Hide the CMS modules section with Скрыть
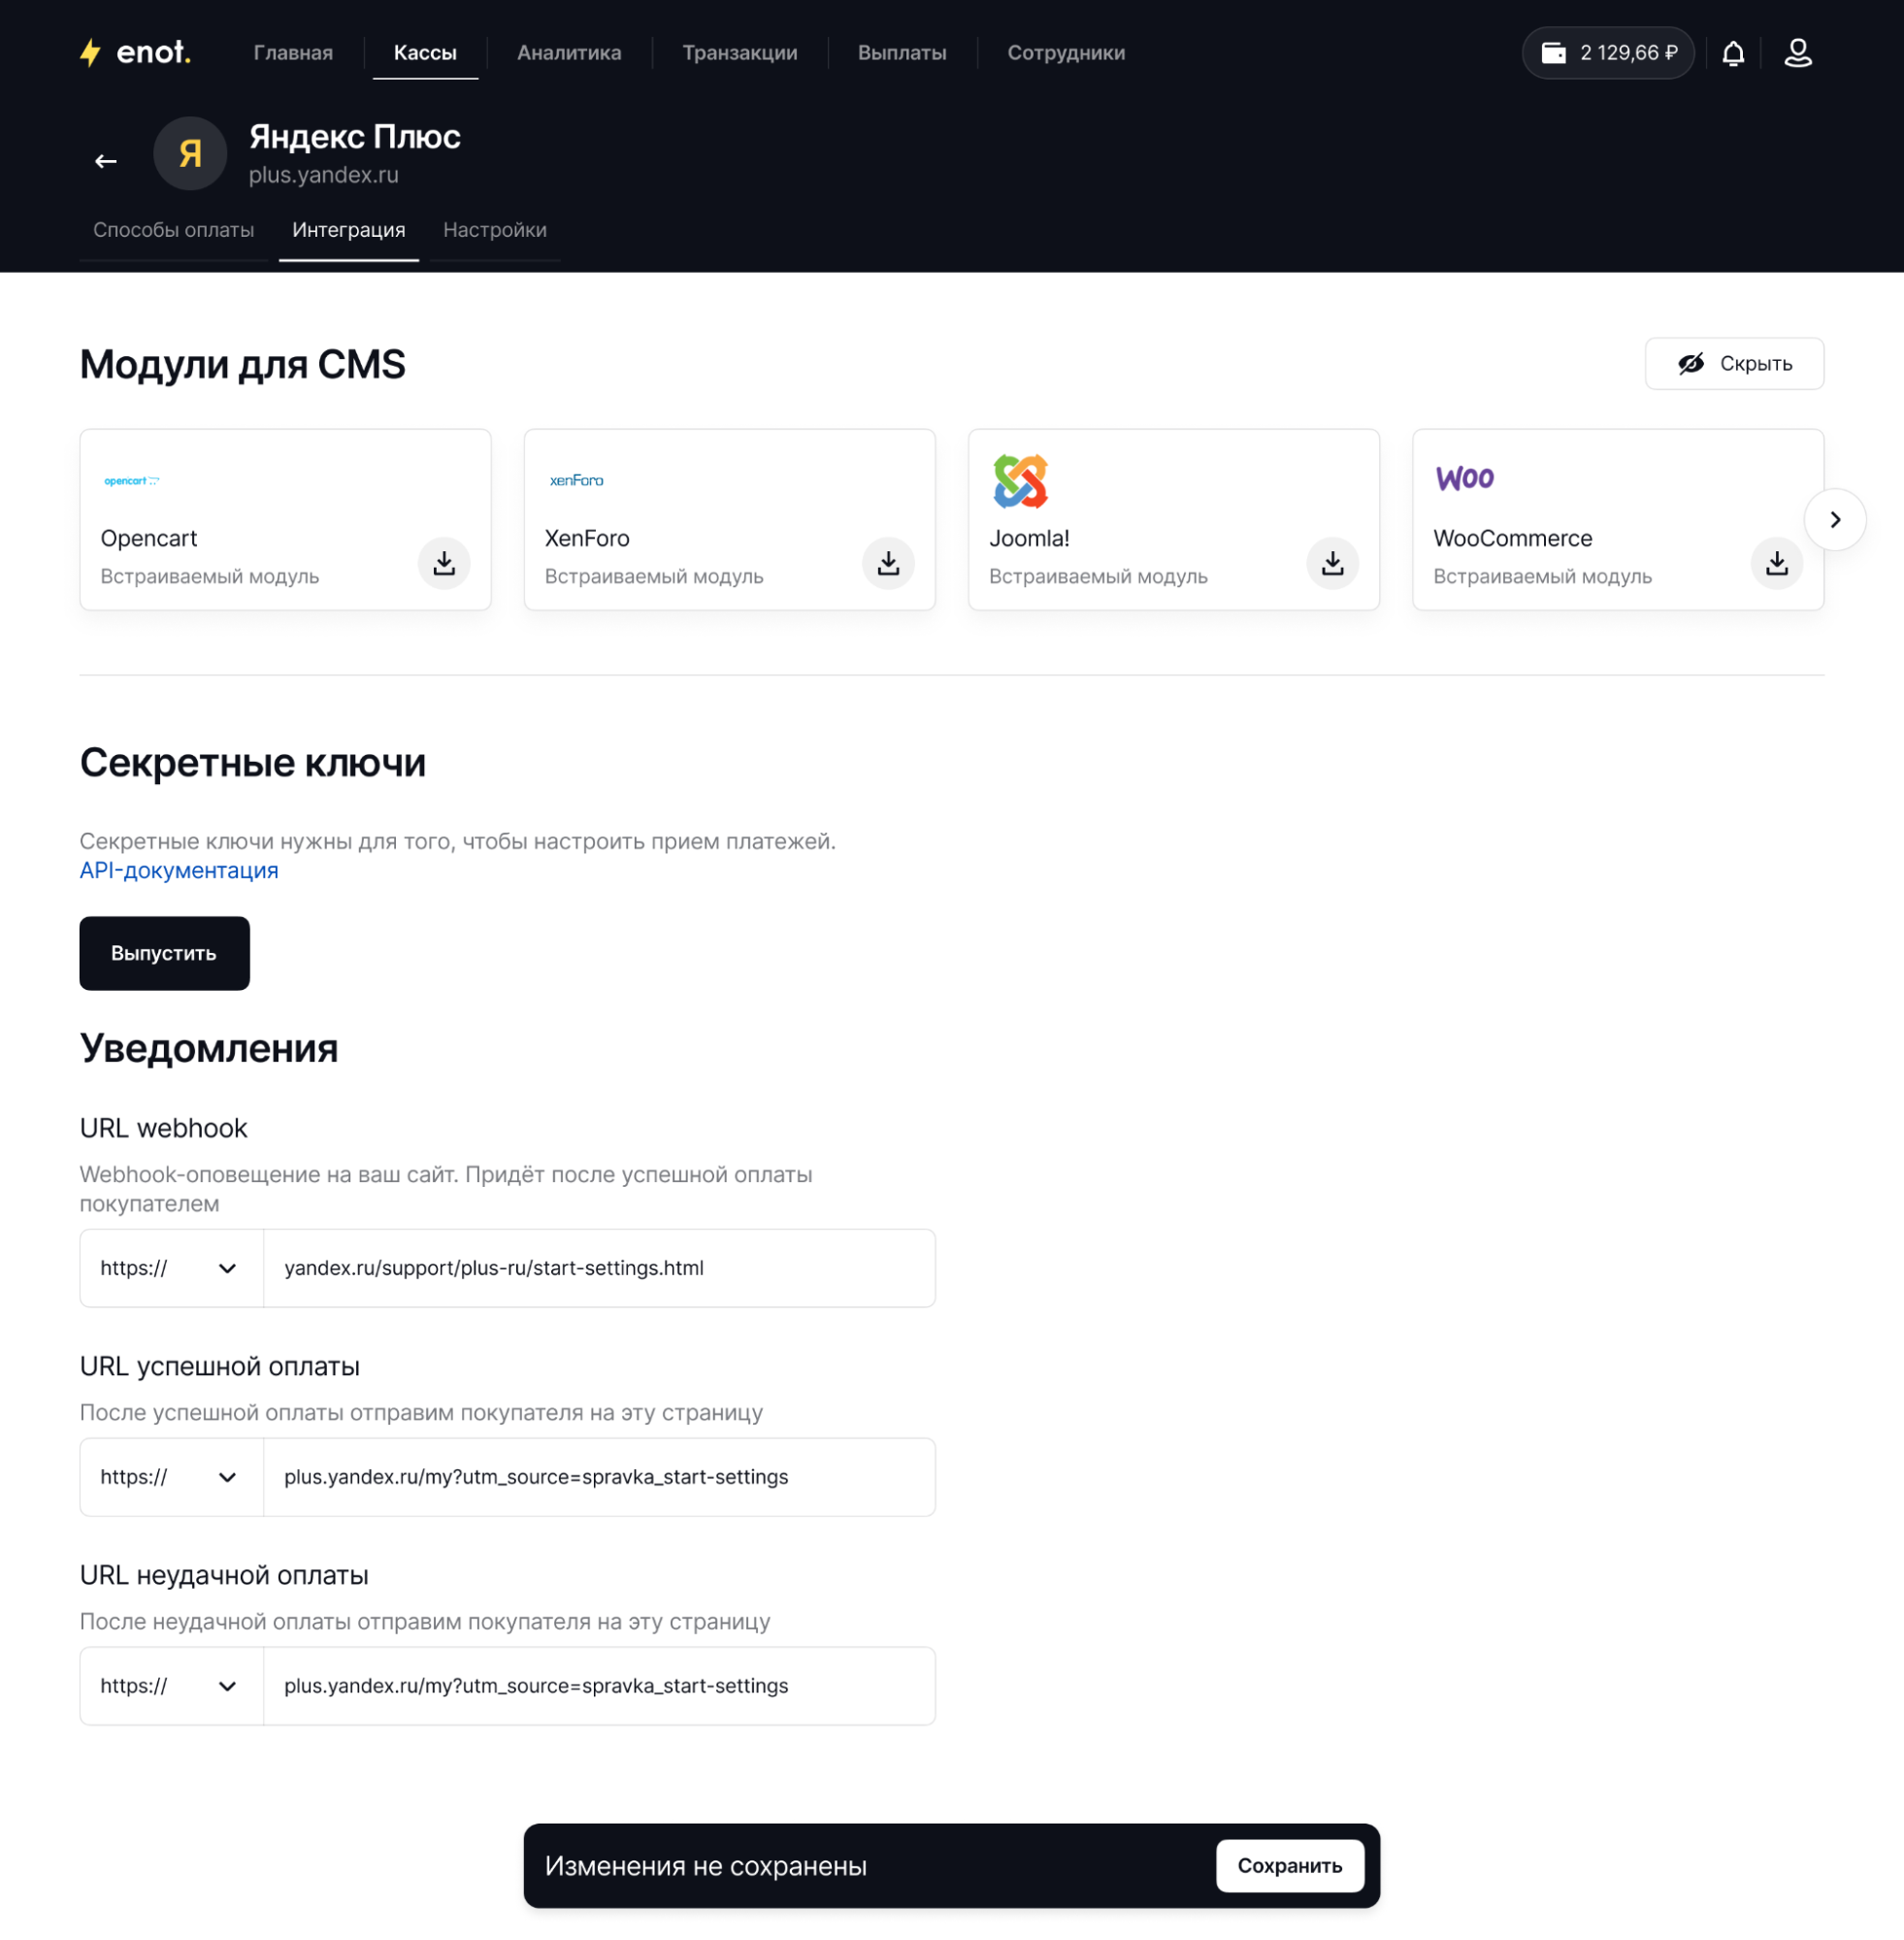The image size is (1904, 1940). coord(1734,364)
